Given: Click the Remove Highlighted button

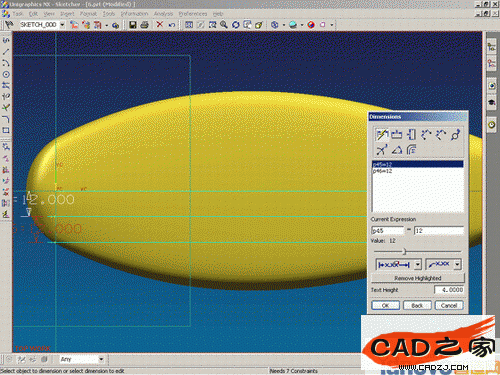Looking at the screenshot, I should click(x=418, y=278).
